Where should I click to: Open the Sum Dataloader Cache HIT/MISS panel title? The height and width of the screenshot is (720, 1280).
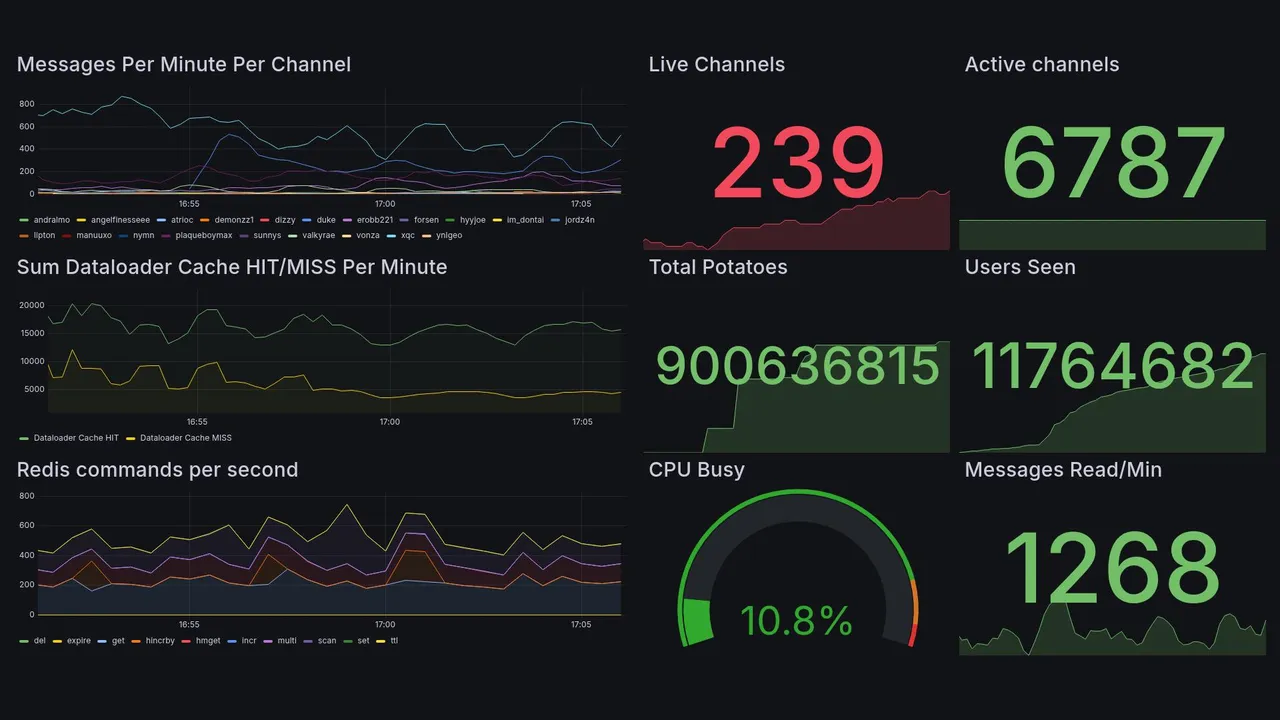pos(232,267)
